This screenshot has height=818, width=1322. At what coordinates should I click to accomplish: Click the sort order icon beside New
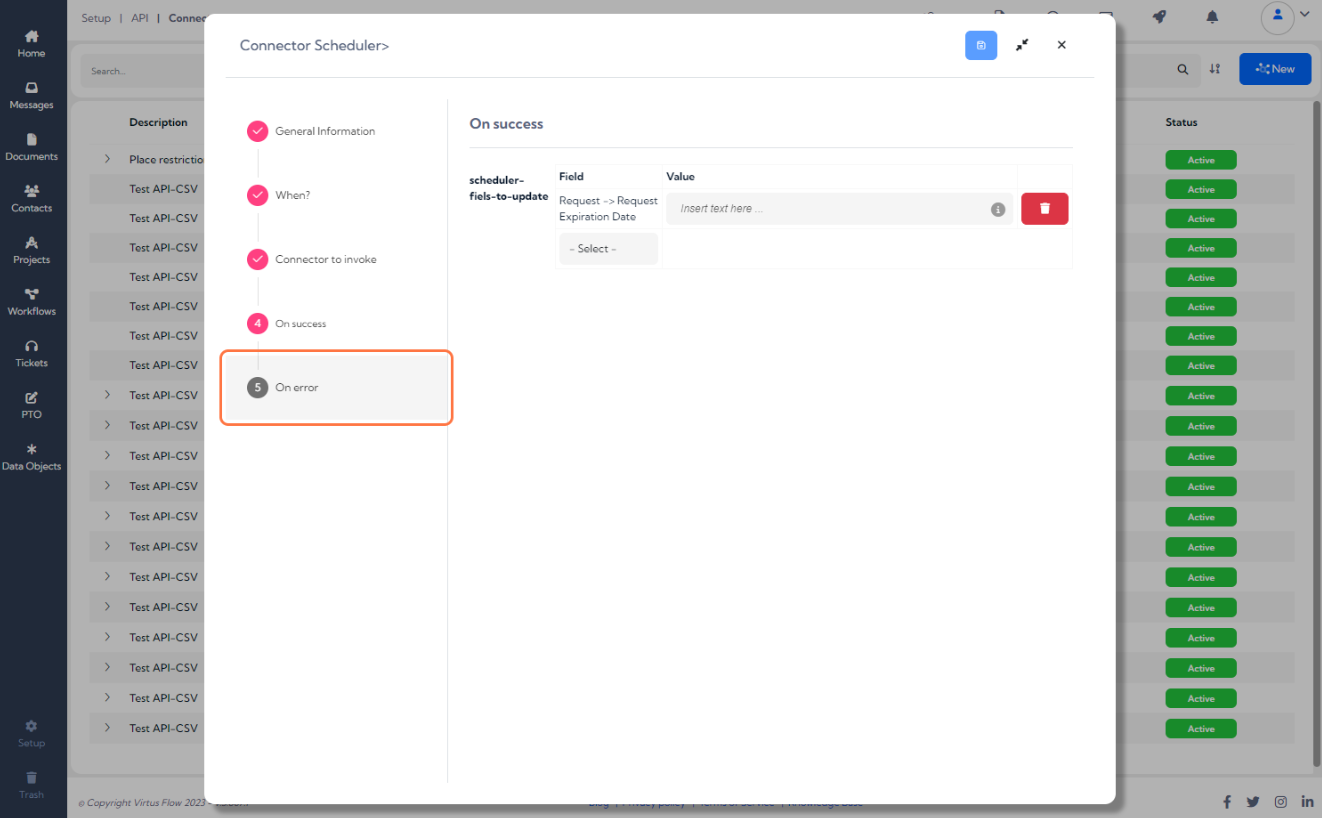[x=1215, y=69]
